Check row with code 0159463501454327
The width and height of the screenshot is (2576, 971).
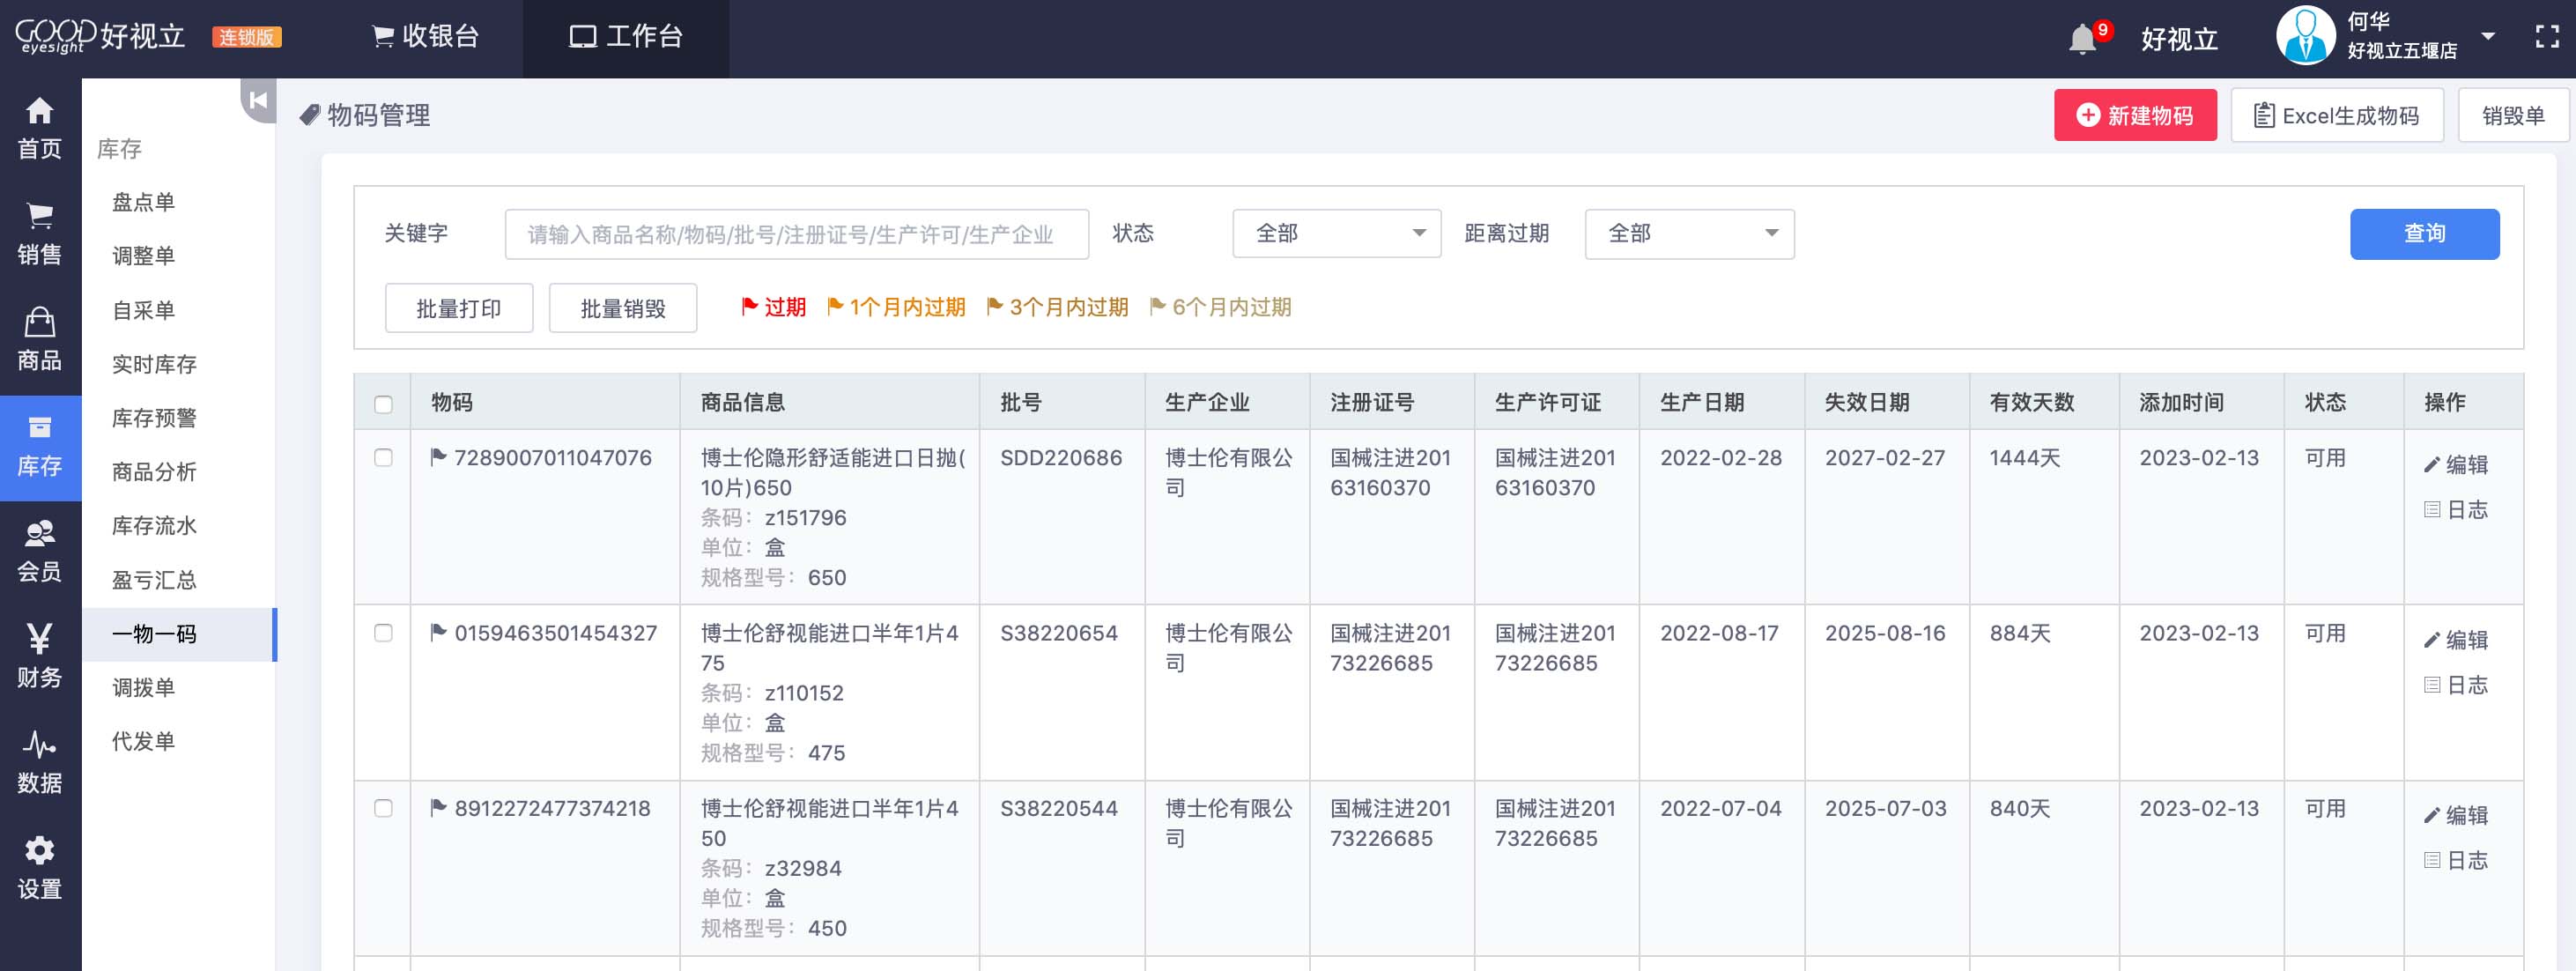(383, 633)
